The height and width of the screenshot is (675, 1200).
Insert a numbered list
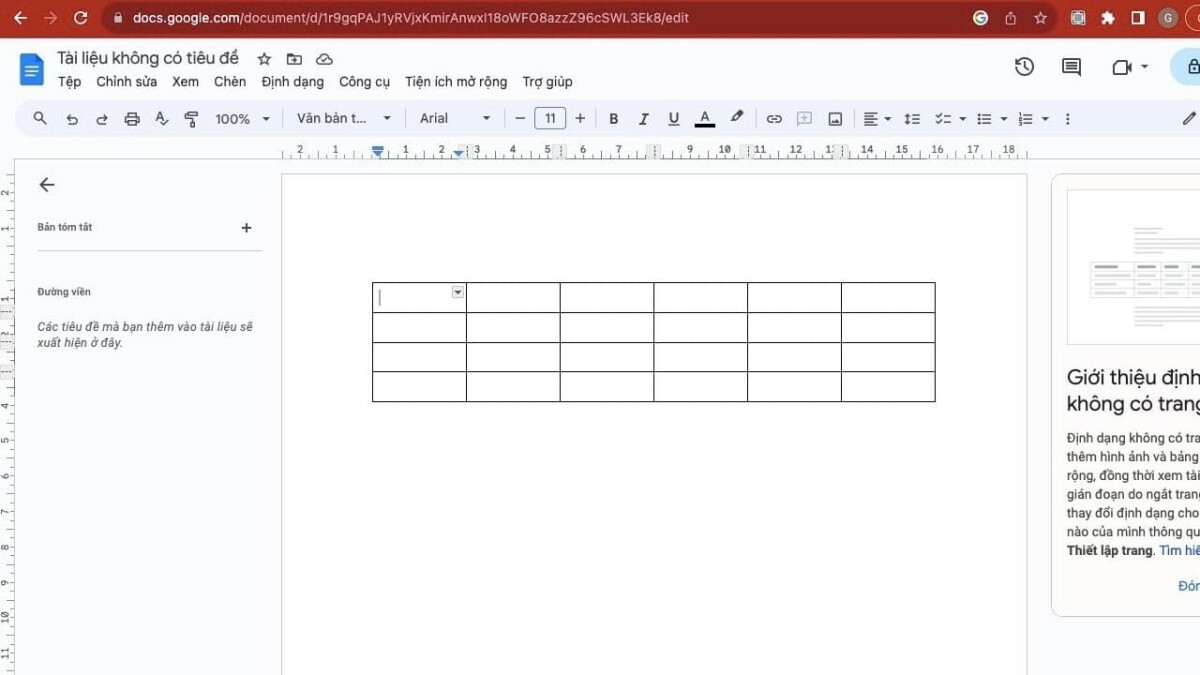1025,119
